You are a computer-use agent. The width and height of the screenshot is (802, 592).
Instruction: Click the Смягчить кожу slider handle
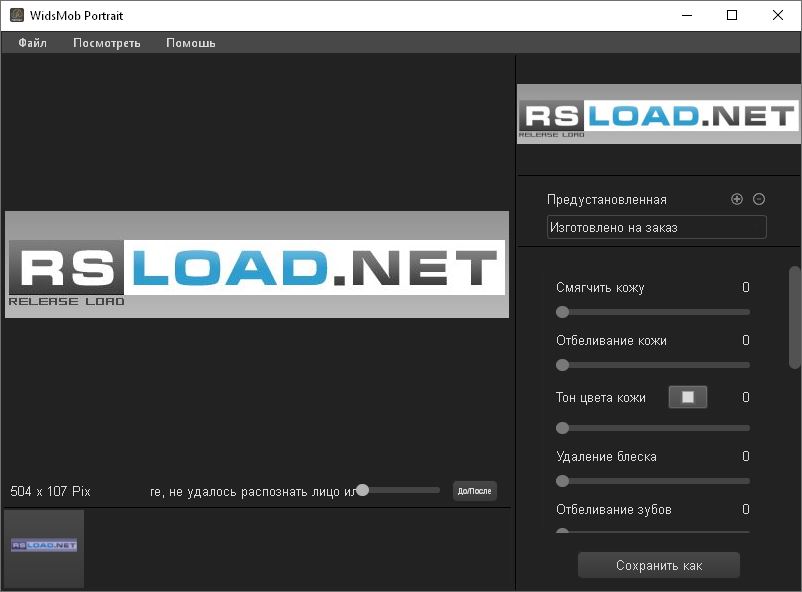tap(562, 312)
